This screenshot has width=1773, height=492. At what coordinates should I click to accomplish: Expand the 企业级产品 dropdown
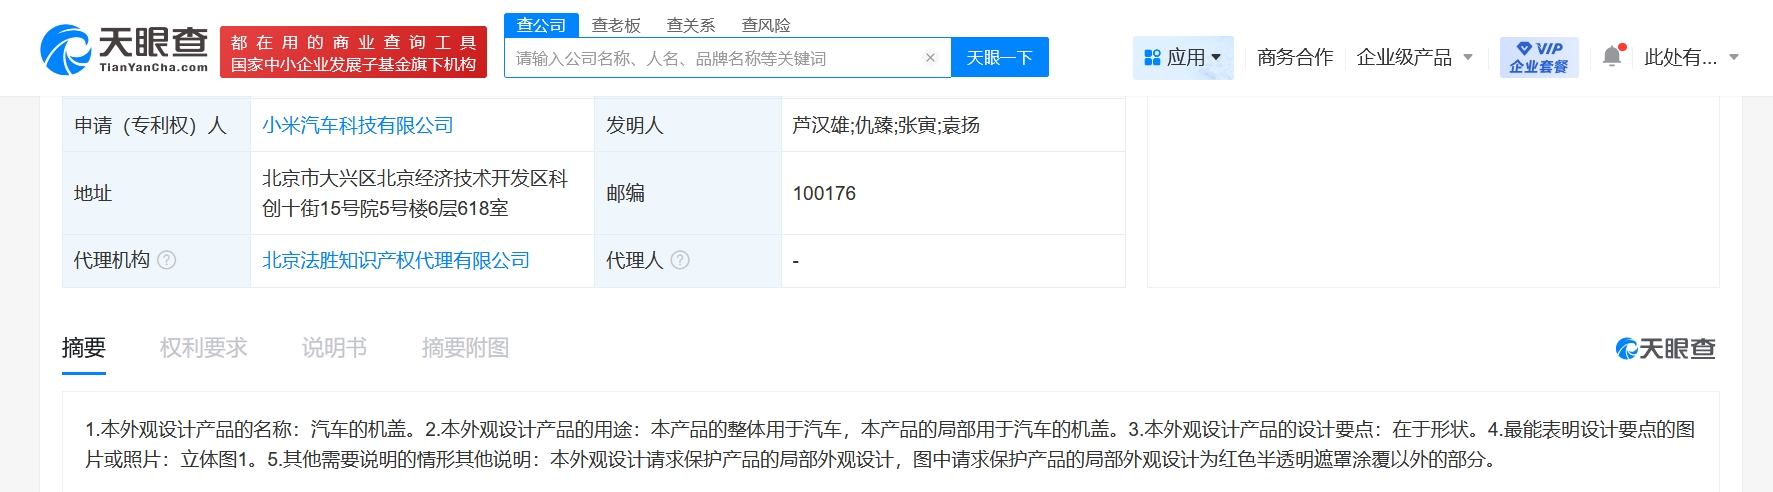pos(1414,58)
